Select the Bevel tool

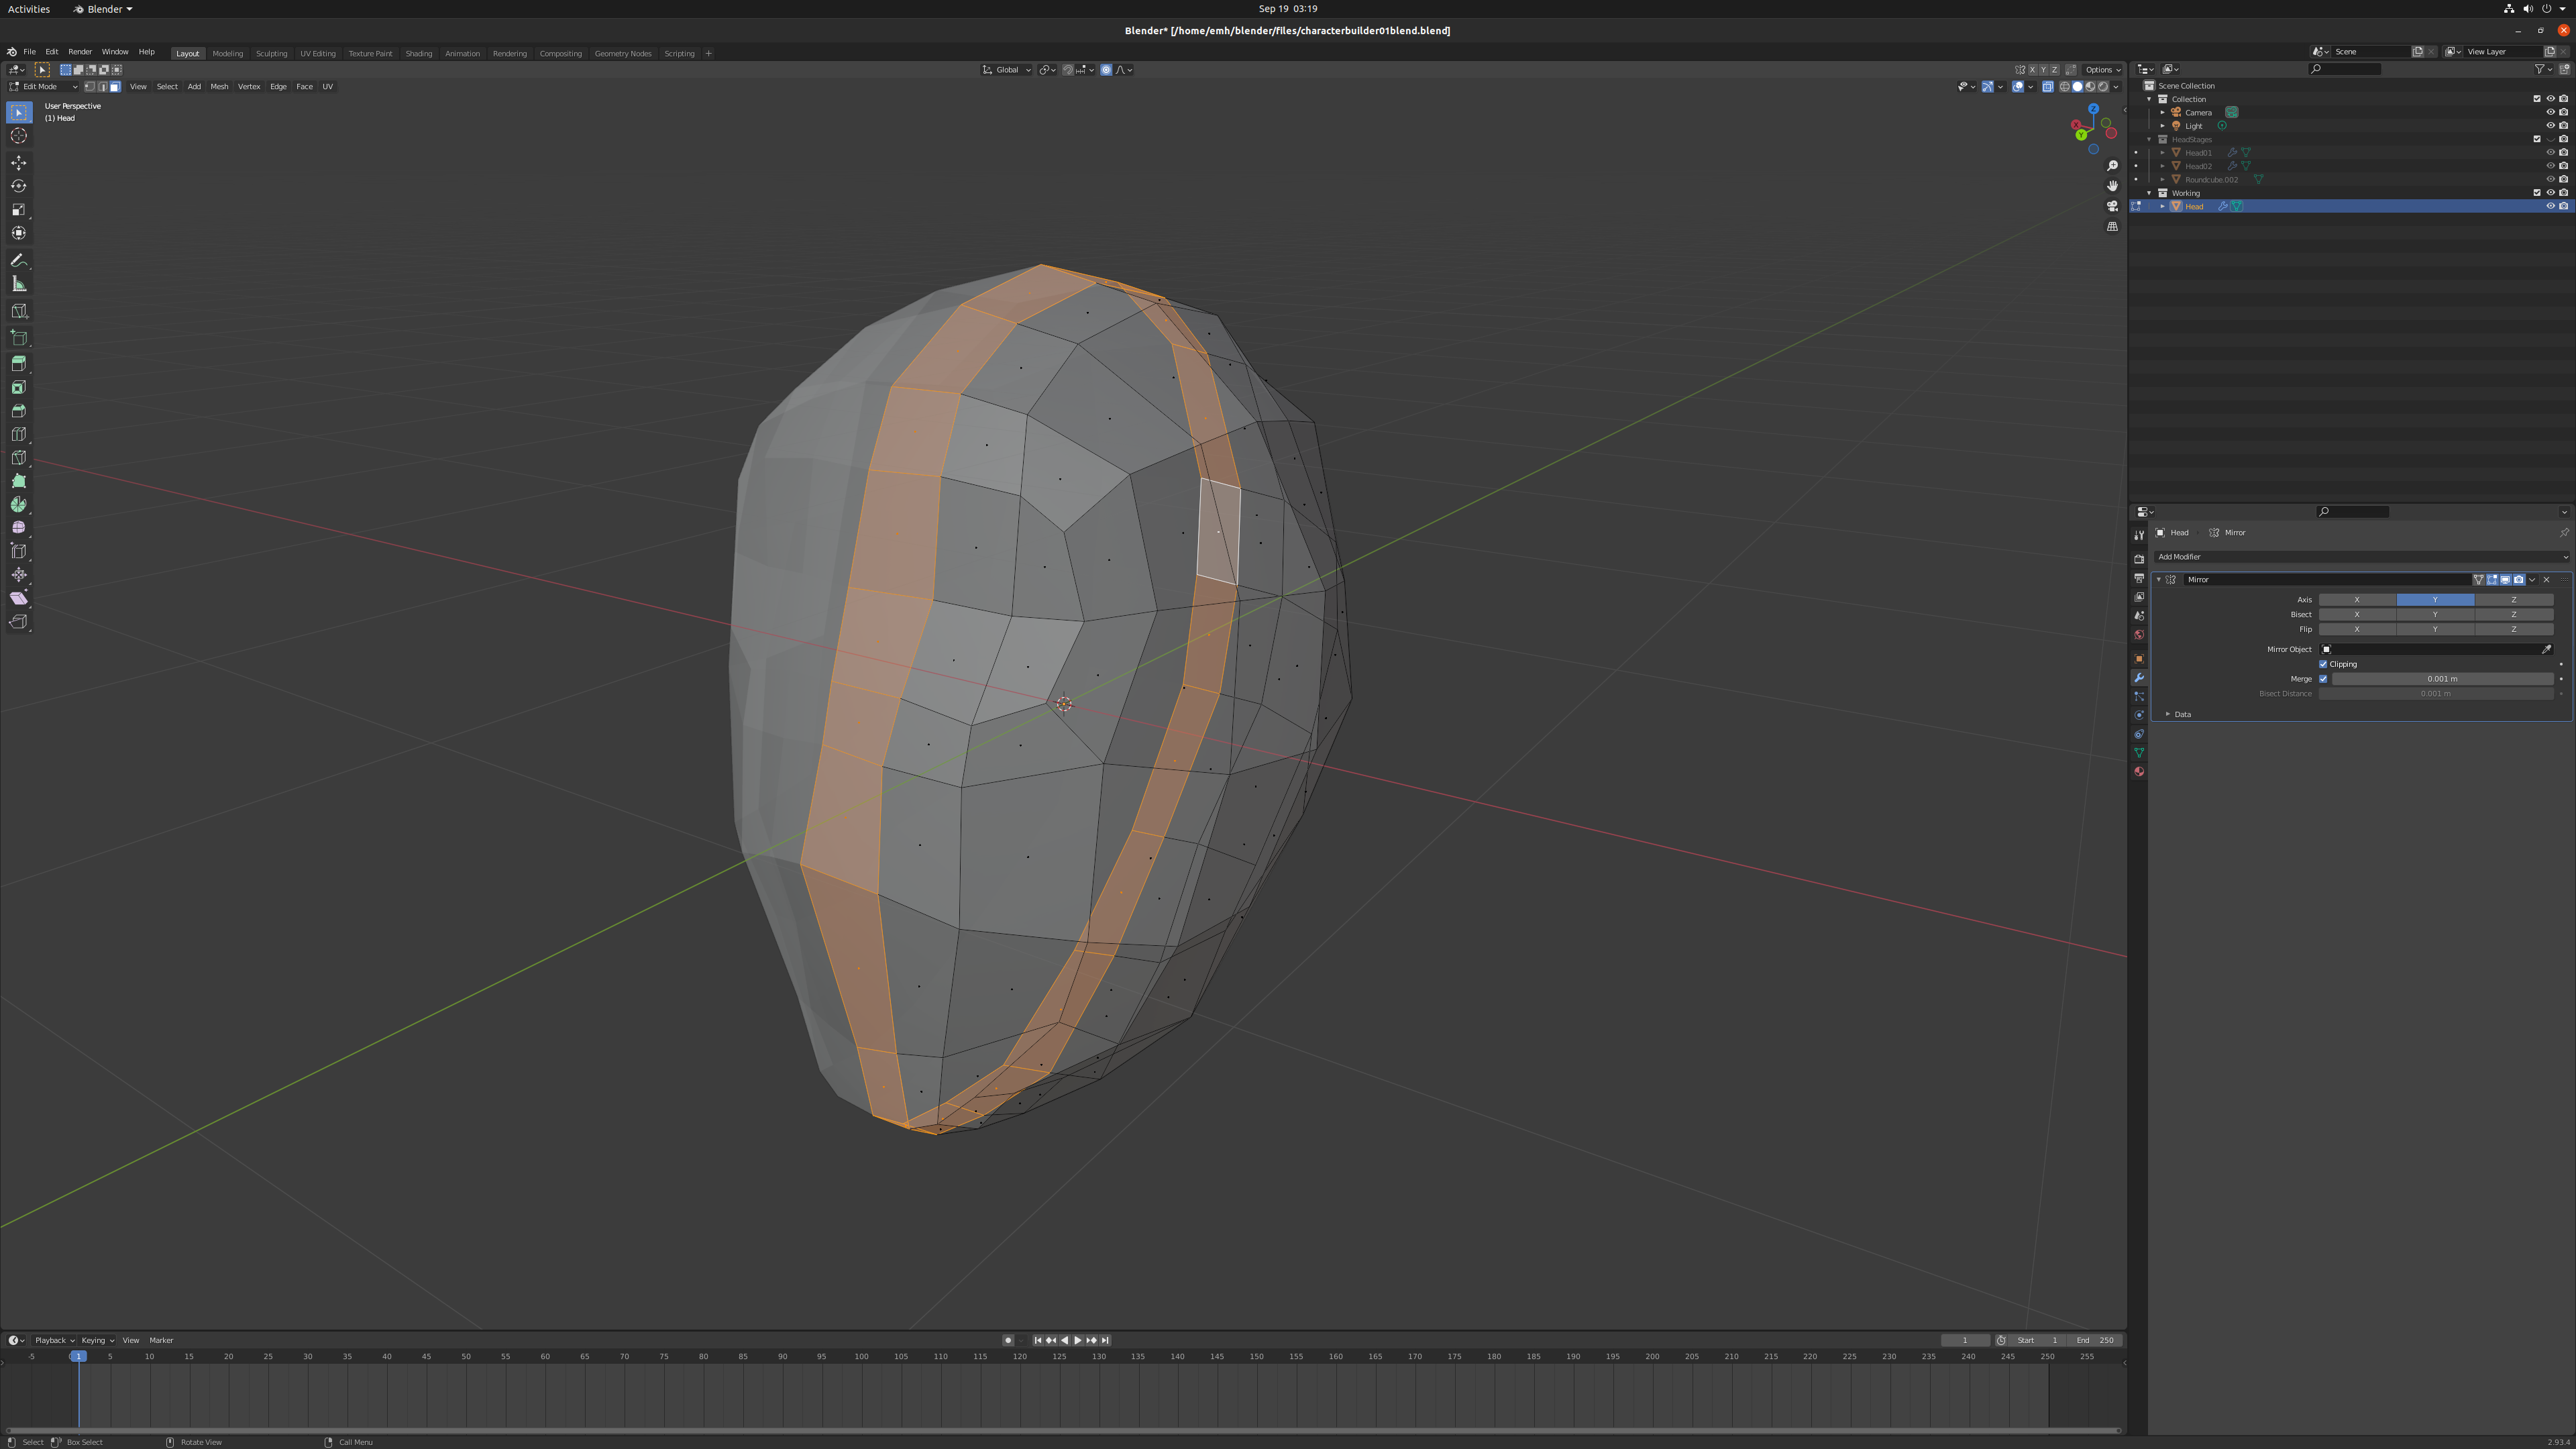pos(19,411)
